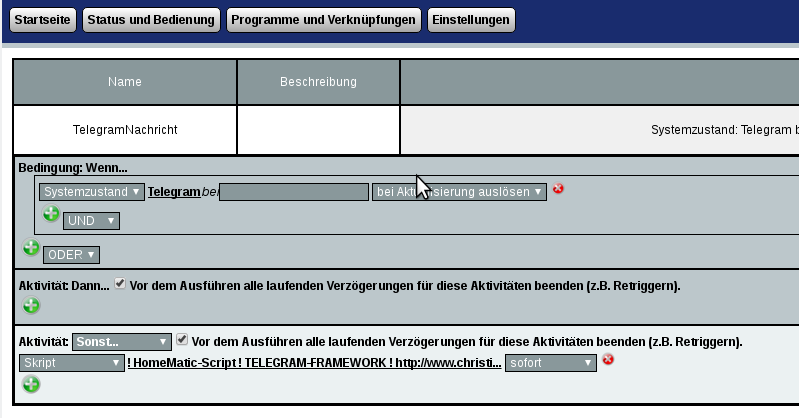
Task: Expand the Sonst... activity dropdown
Action: (122, 341)
